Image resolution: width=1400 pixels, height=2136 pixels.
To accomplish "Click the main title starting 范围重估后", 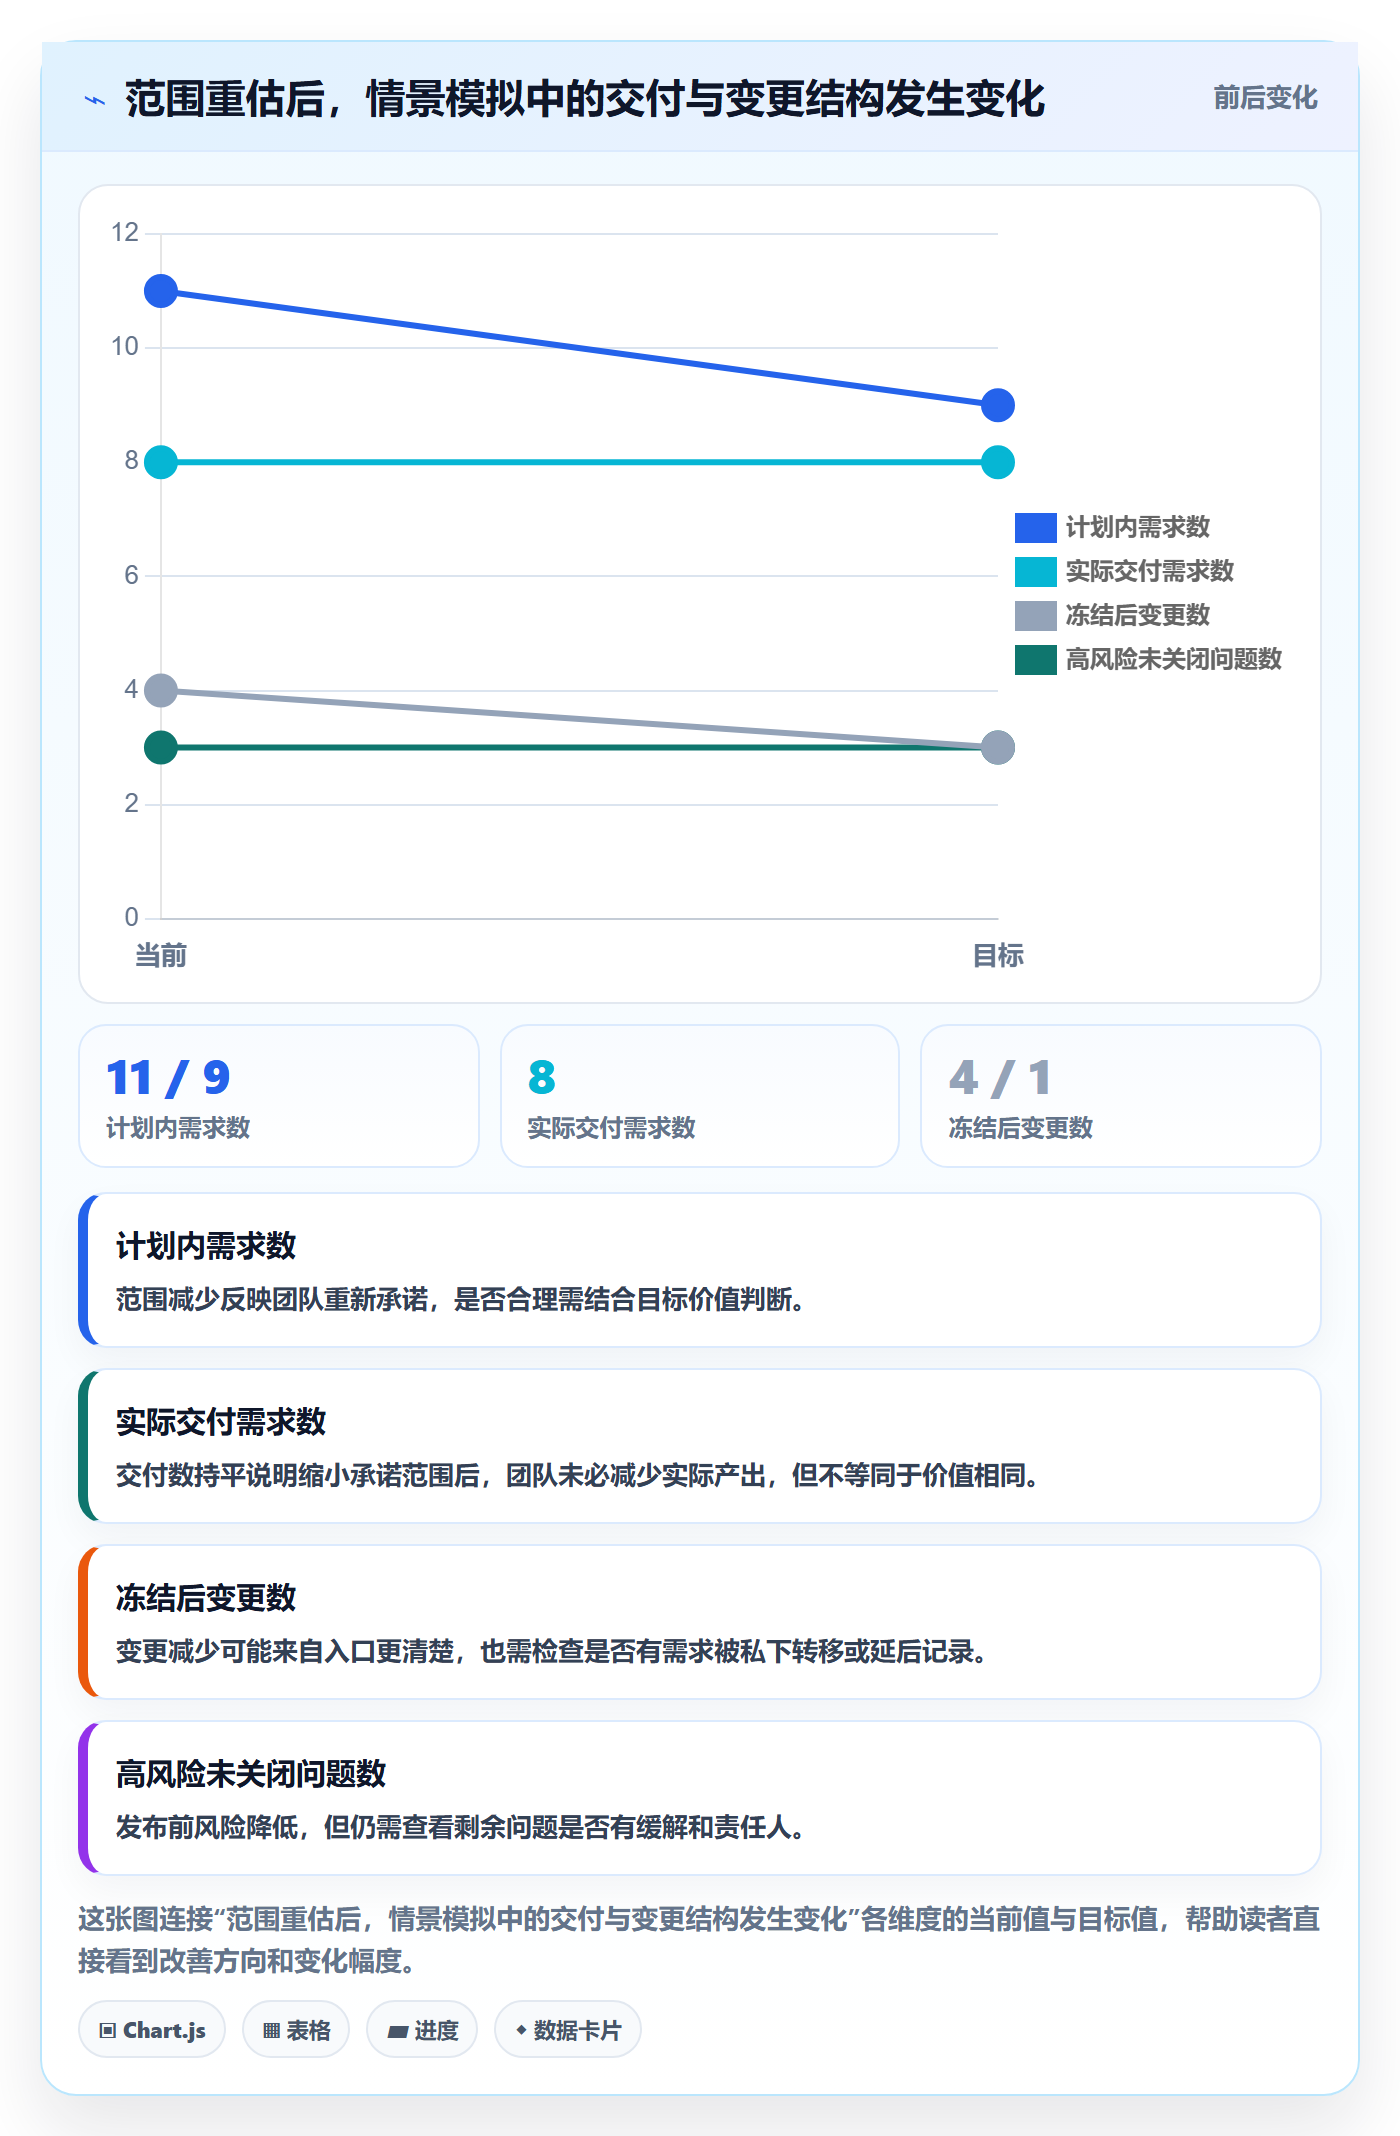I will [x=585, y=99].
